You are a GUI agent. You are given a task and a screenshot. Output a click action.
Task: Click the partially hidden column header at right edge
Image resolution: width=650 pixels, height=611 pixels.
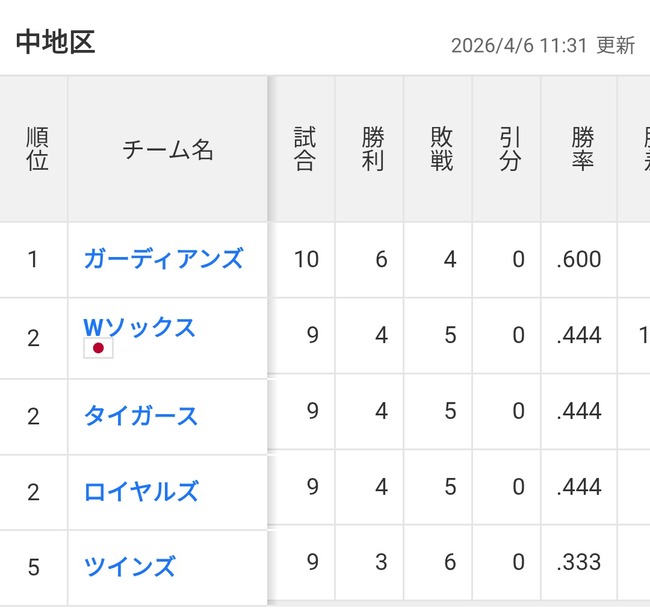click(636, 150)
